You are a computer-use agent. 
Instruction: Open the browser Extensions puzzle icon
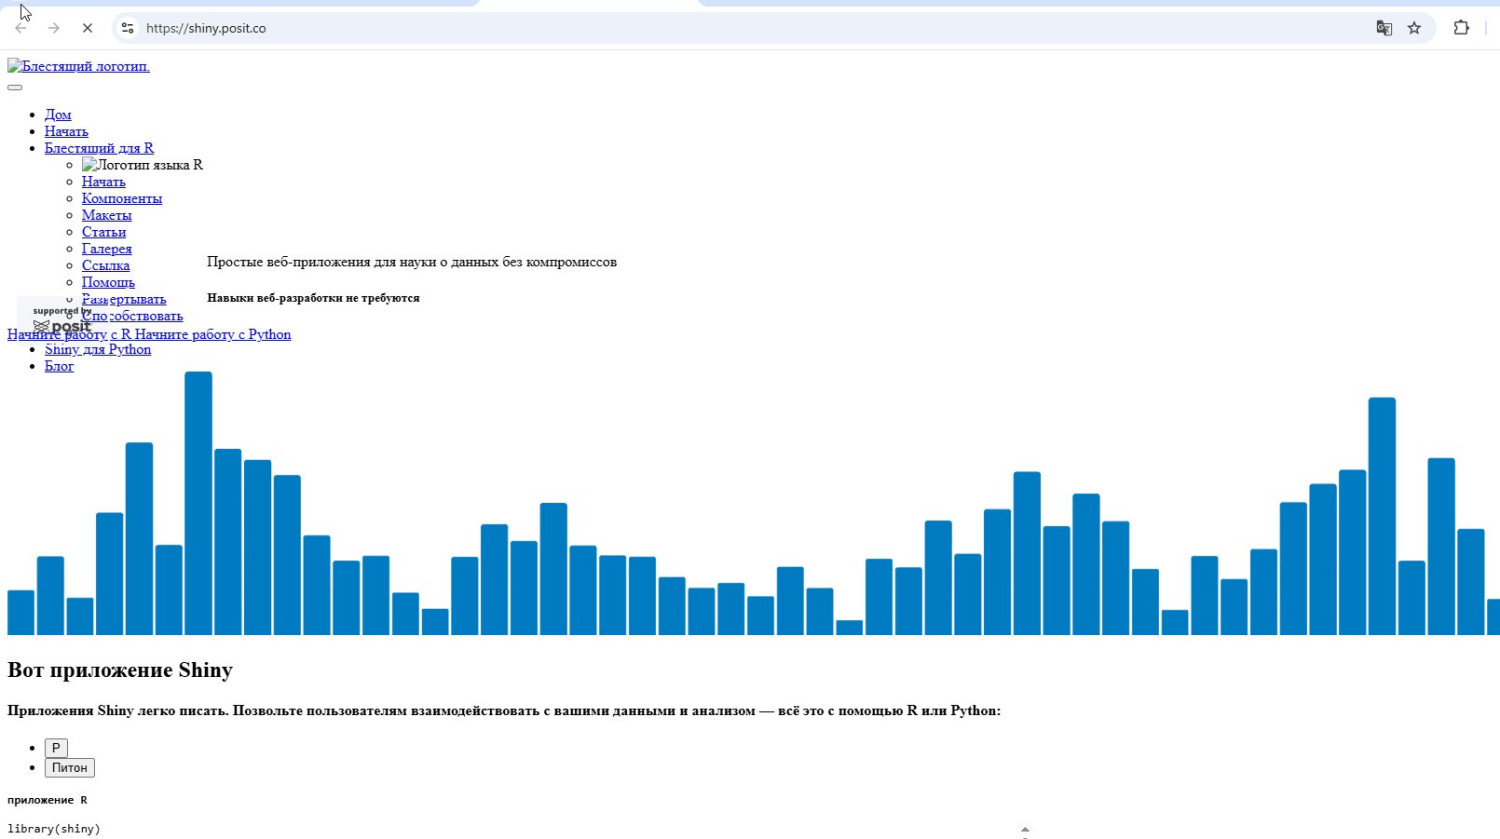tap(1461, 28)
